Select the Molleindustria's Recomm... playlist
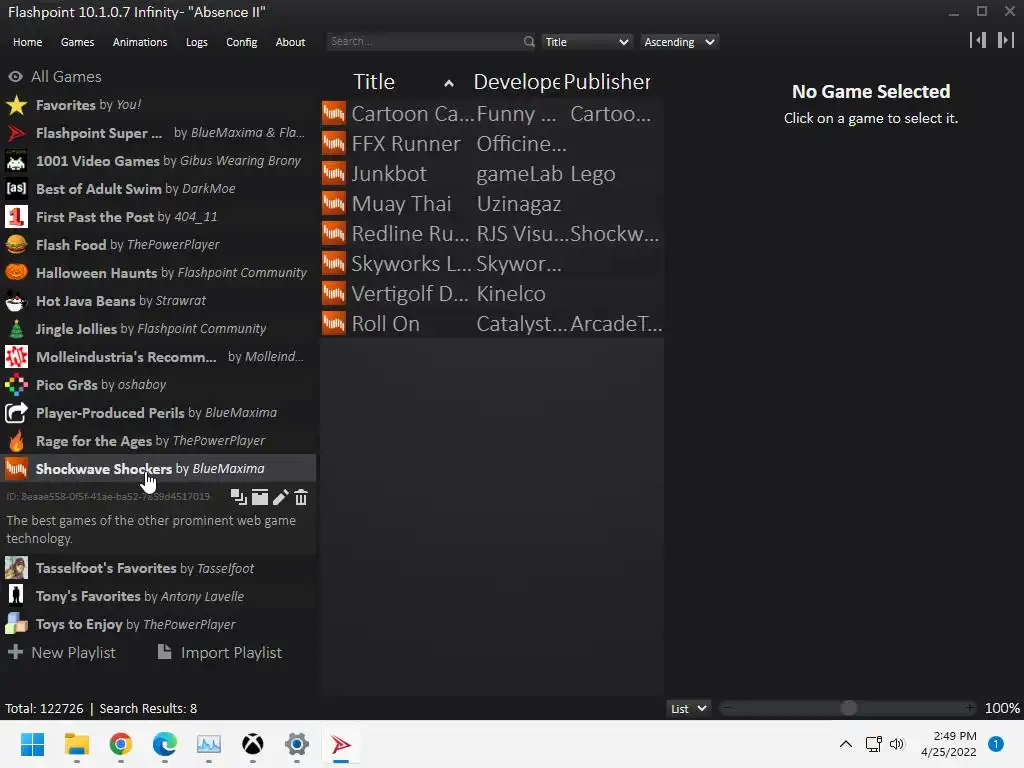This screenshot has width=1024, height=768. click(x=158, y=357)
